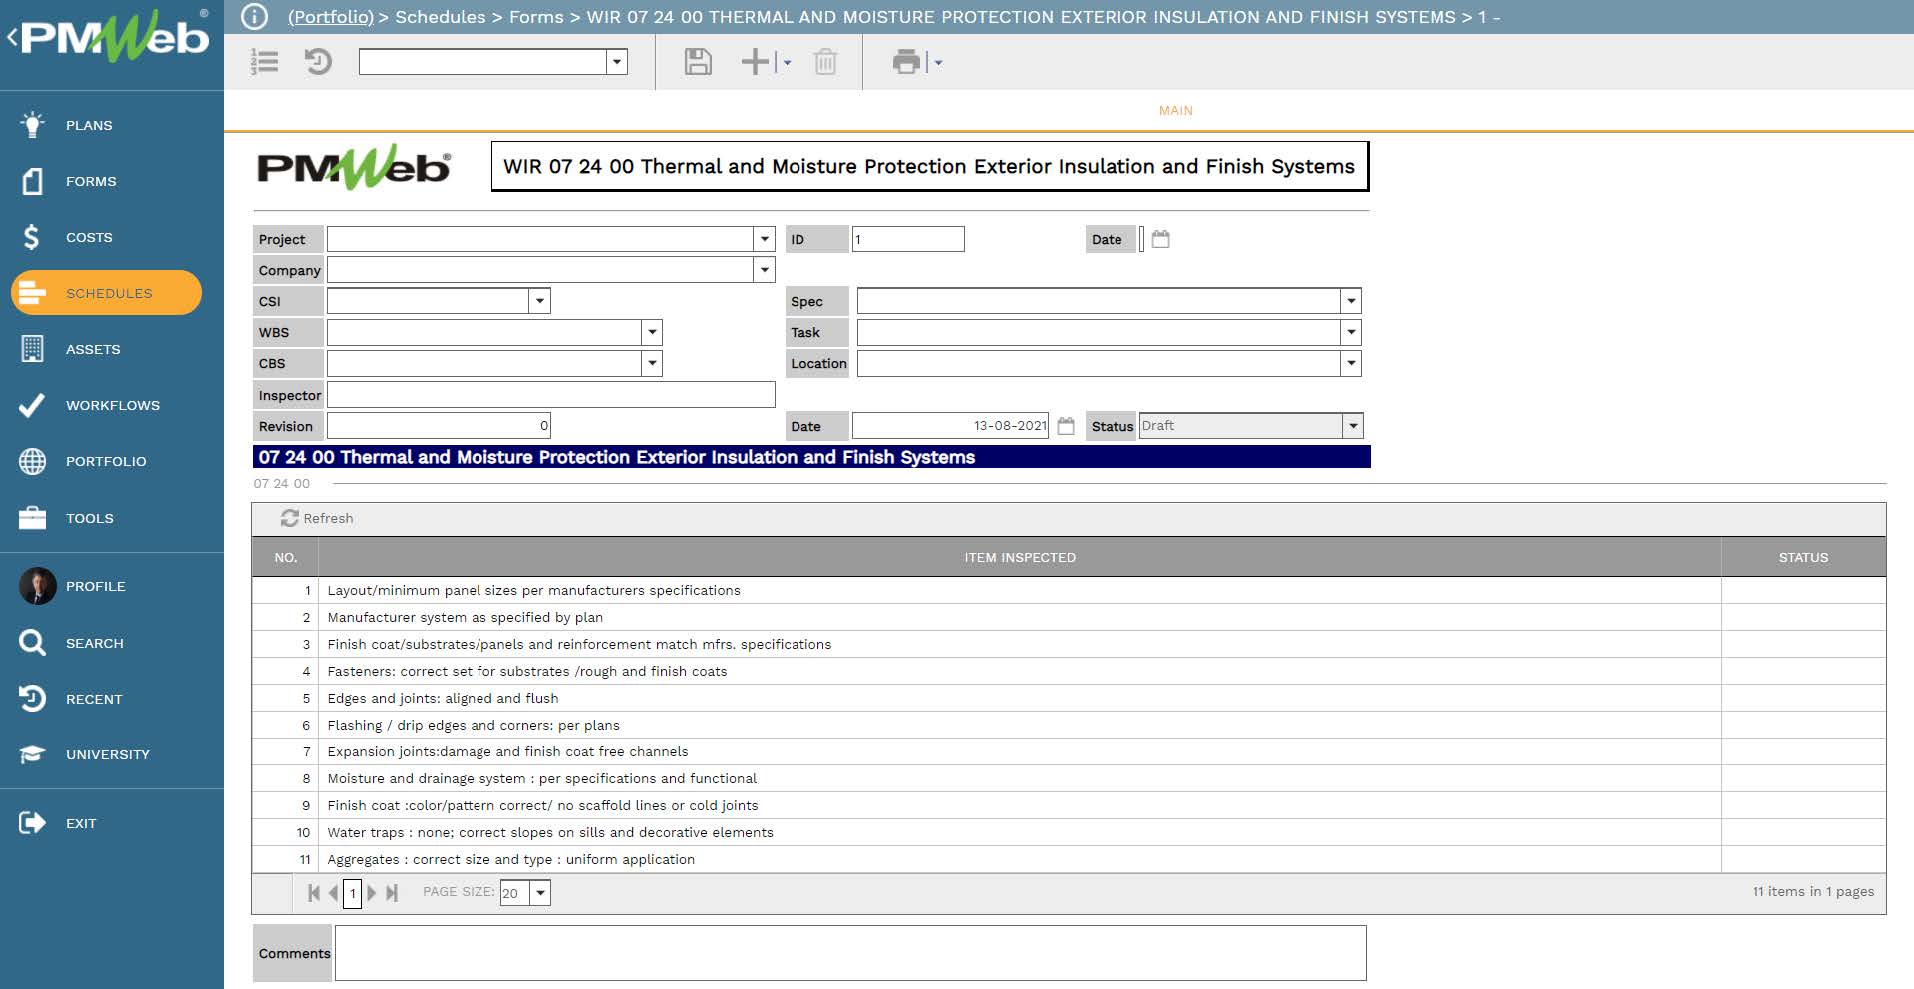Click the info circle icon in header
This screenshot has height=989, width=1914.
click(255, 17)
